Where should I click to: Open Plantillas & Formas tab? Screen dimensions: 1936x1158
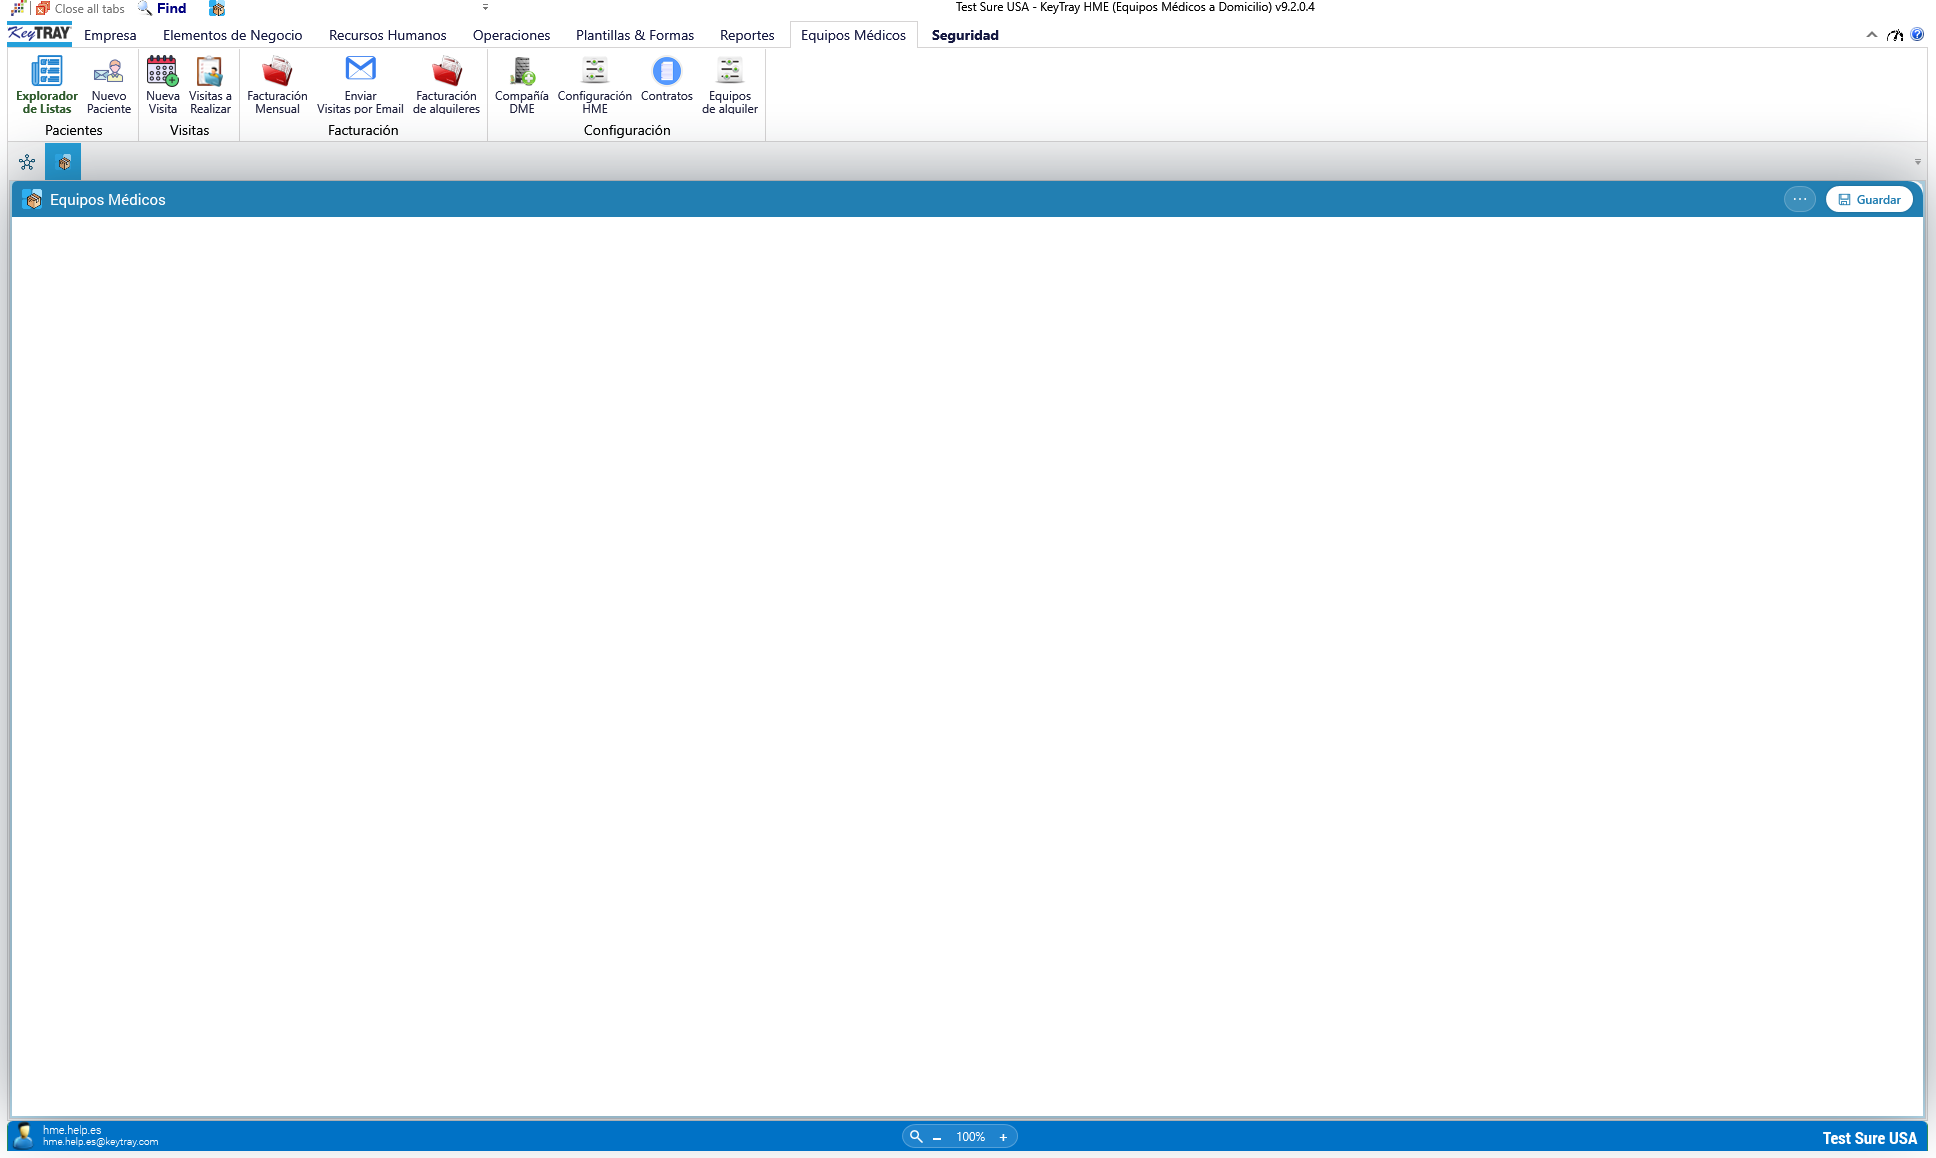tap(634, 35)
